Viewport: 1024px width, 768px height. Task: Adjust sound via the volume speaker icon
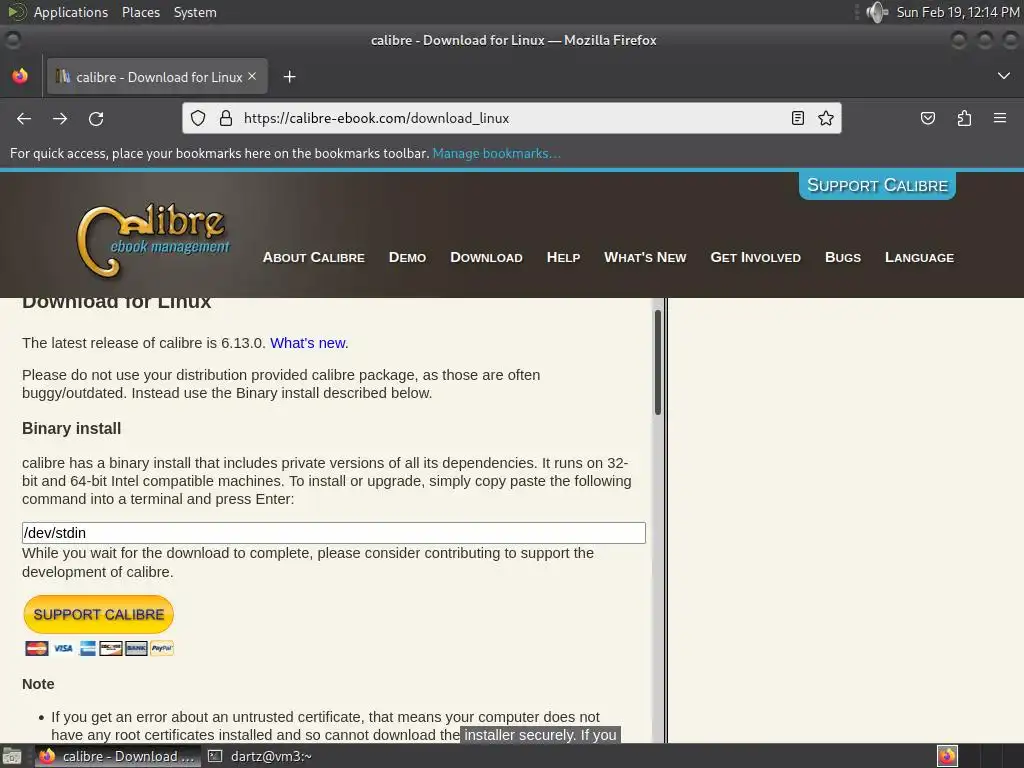pos(876,12)
